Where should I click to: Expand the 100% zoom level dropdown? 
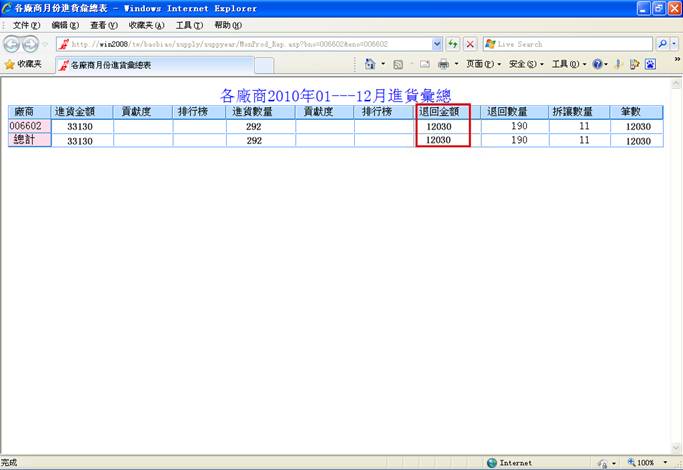coord(663,463)
